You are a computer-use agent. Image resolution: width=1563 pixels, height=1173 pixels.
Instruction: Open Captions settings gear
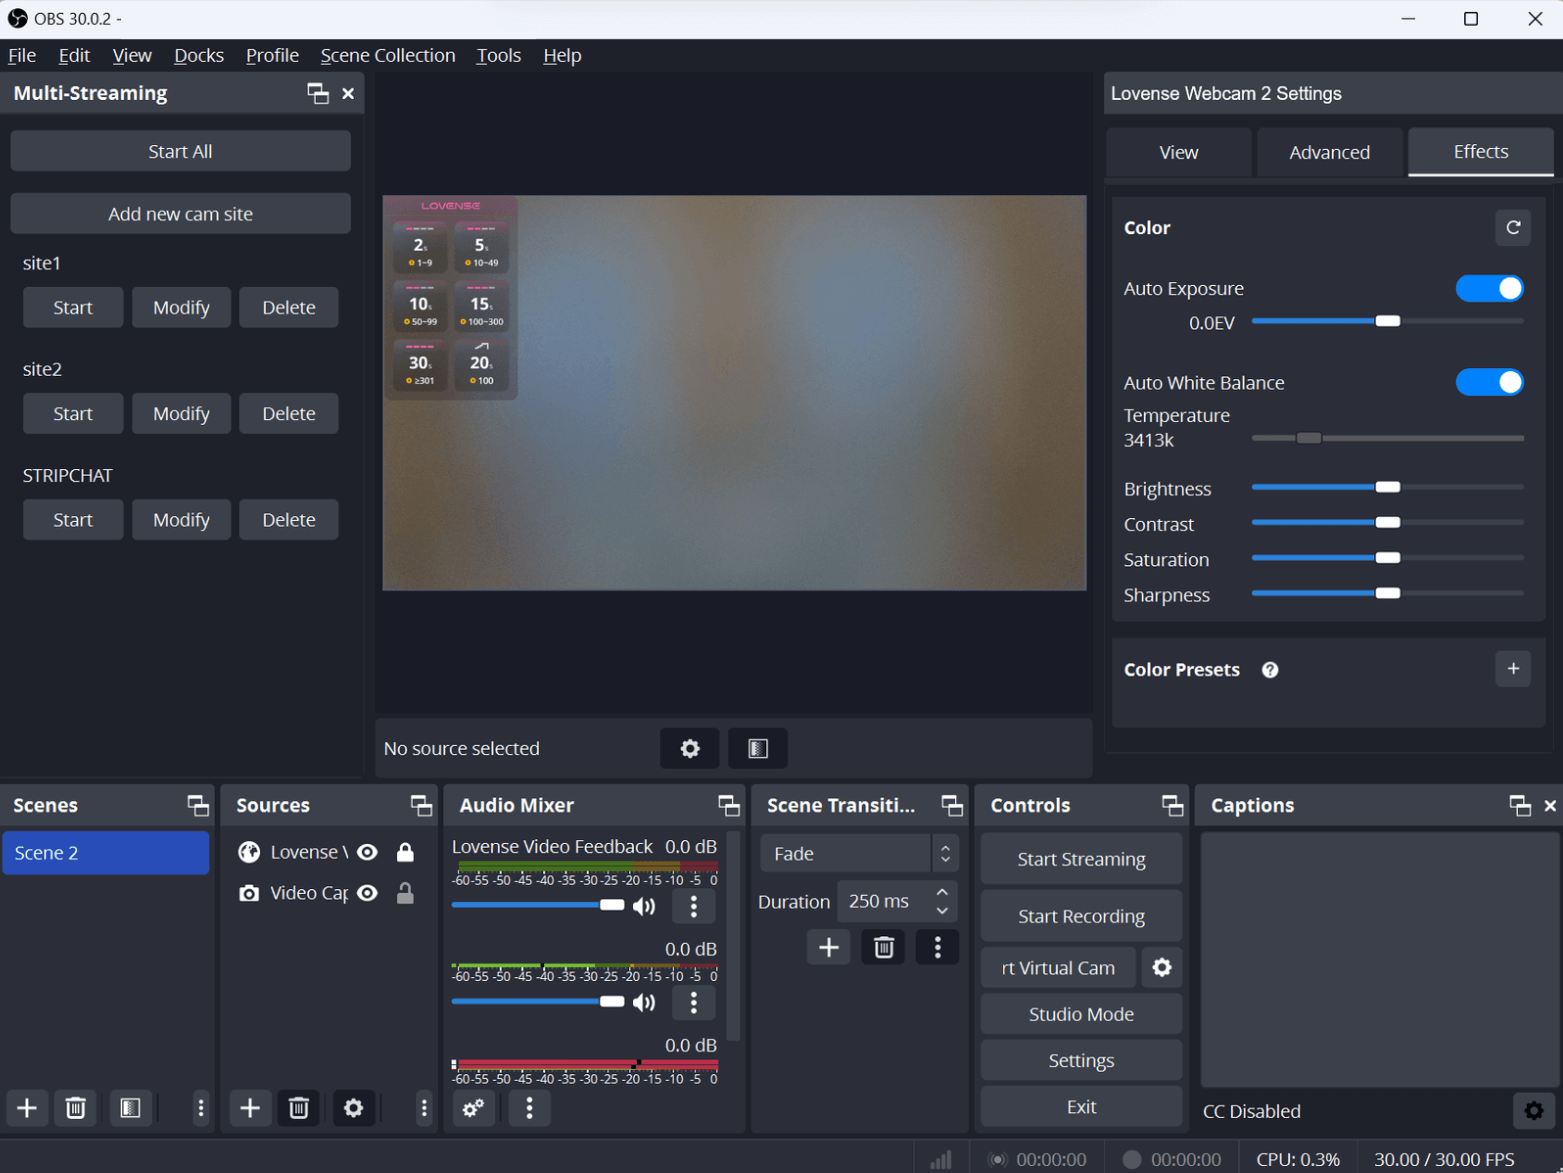pyautogui.click(x=1533, y=1110)
